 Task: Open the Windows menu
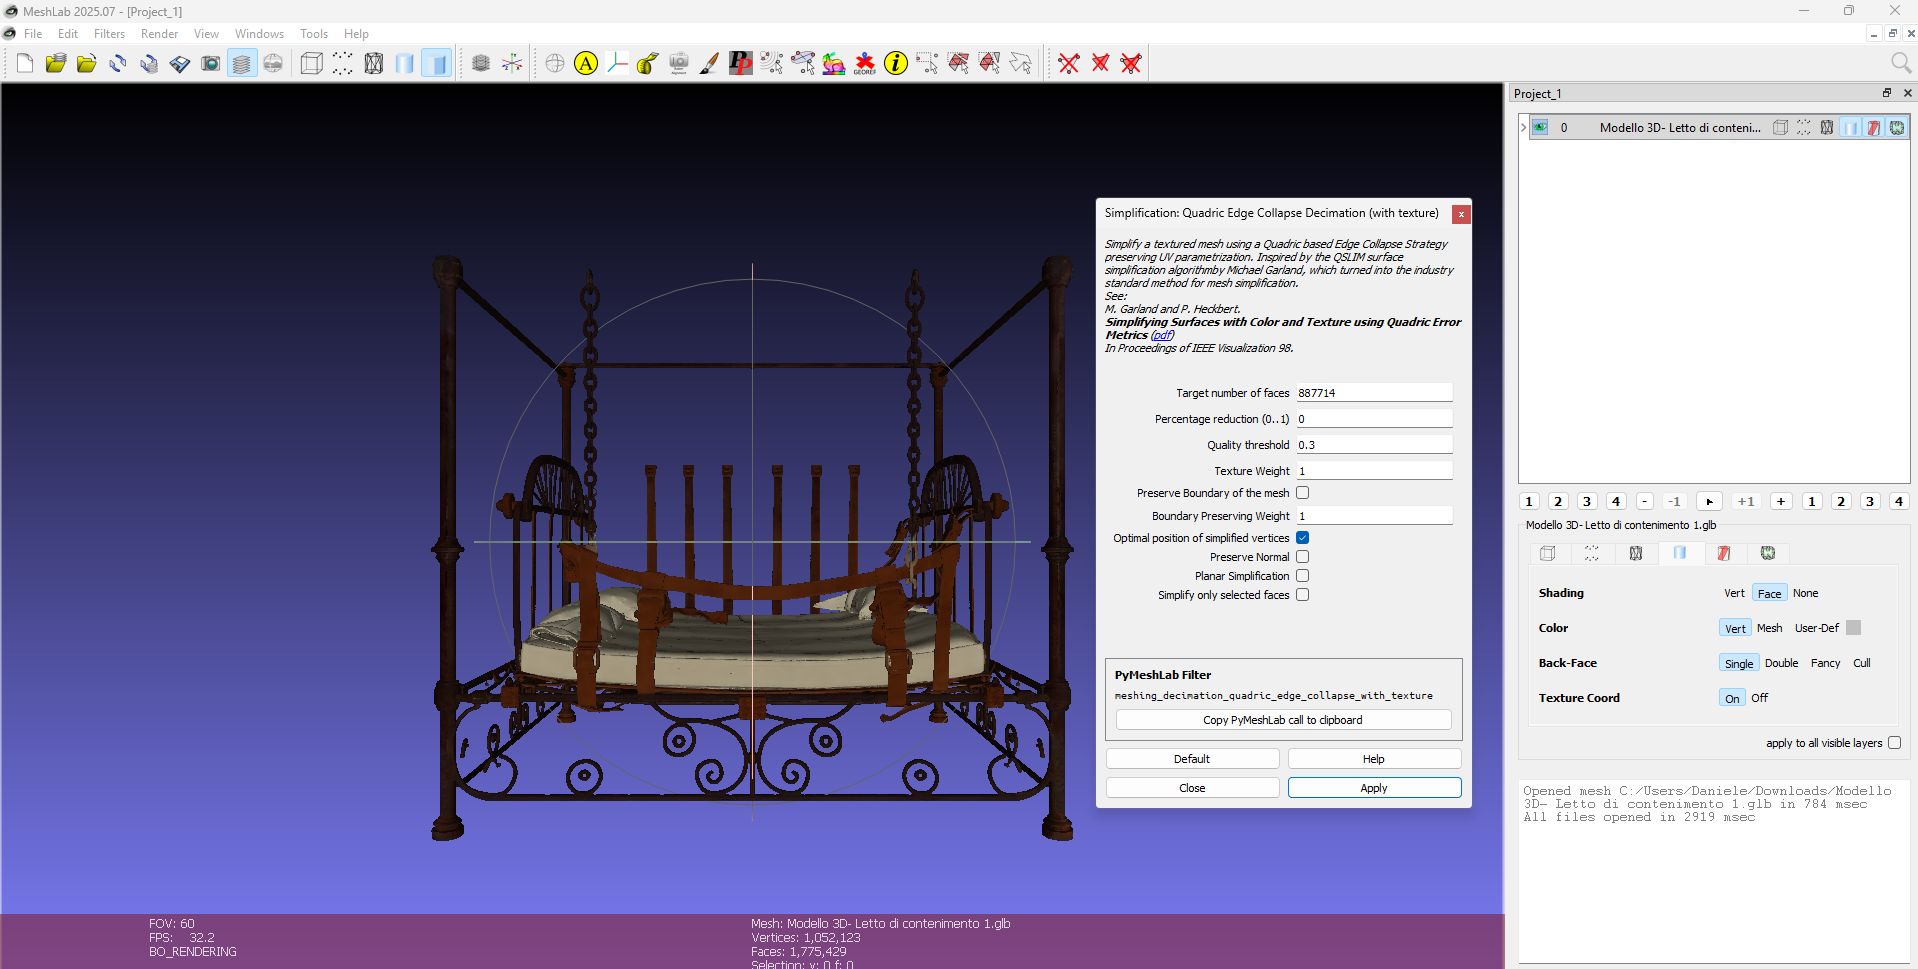(259, 34)
